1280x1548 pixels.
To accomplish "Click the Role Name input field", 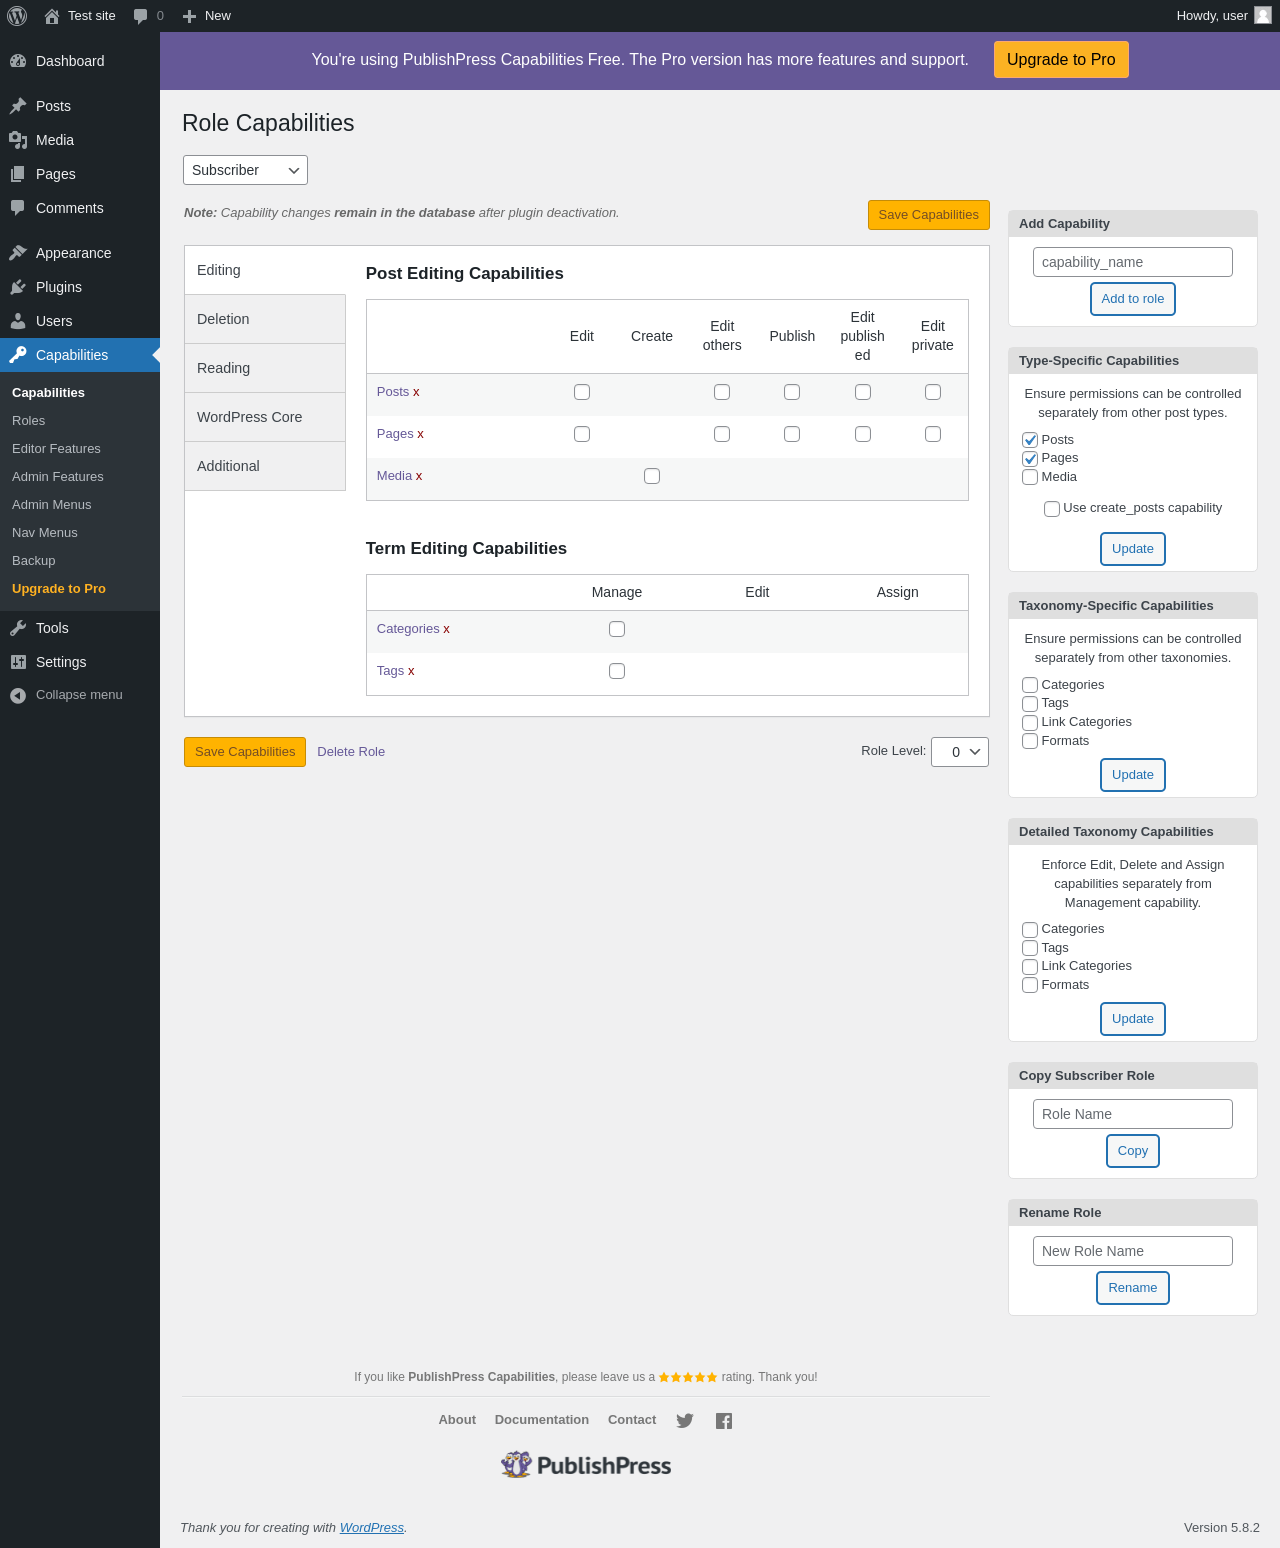I will [1133, 1114].
